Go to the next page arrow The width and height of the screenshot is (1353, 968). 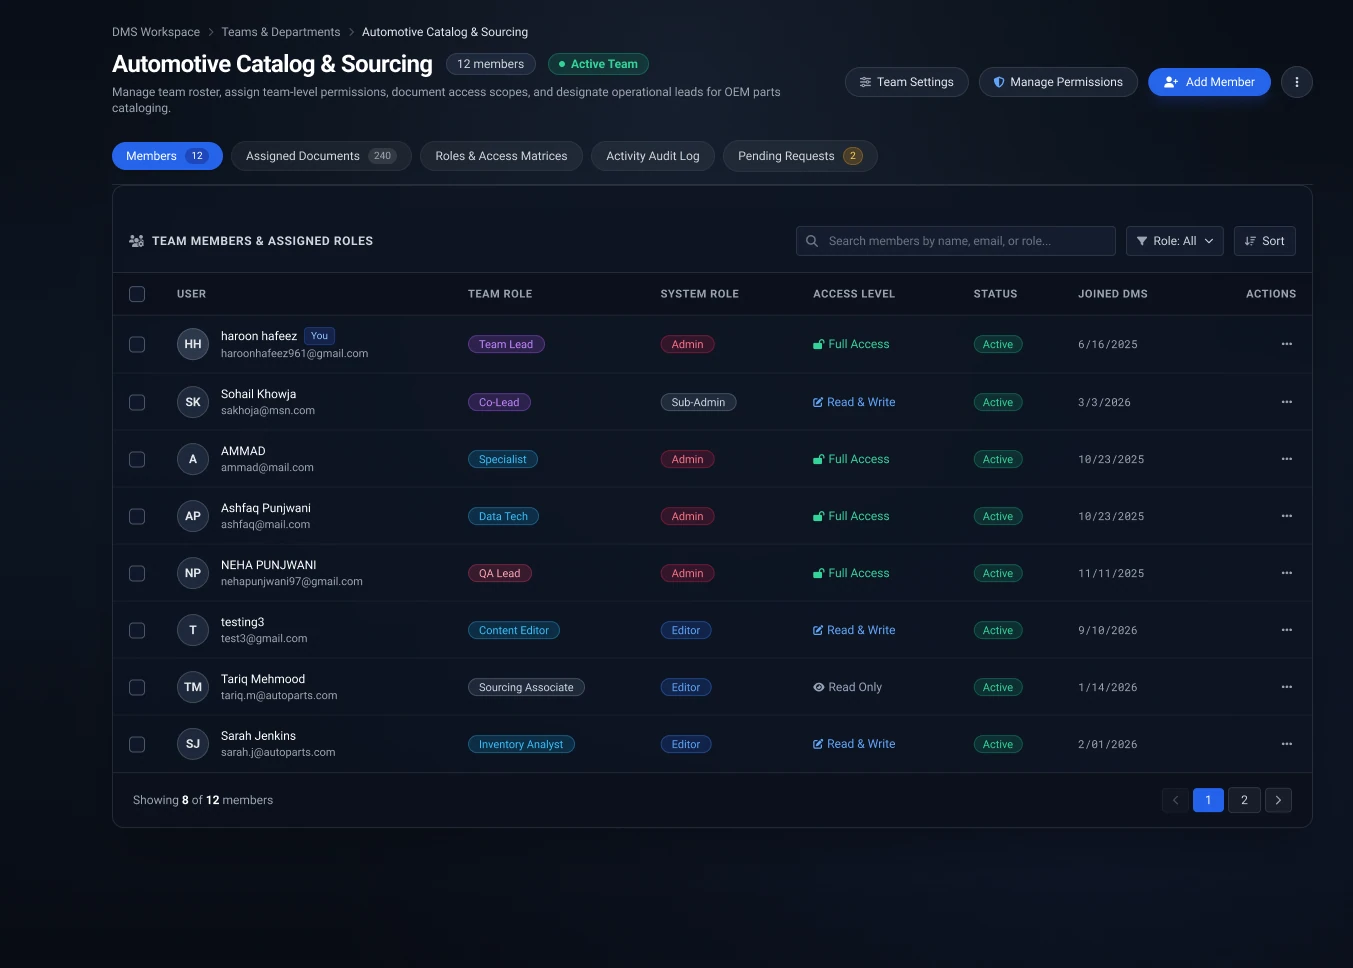1278,800
